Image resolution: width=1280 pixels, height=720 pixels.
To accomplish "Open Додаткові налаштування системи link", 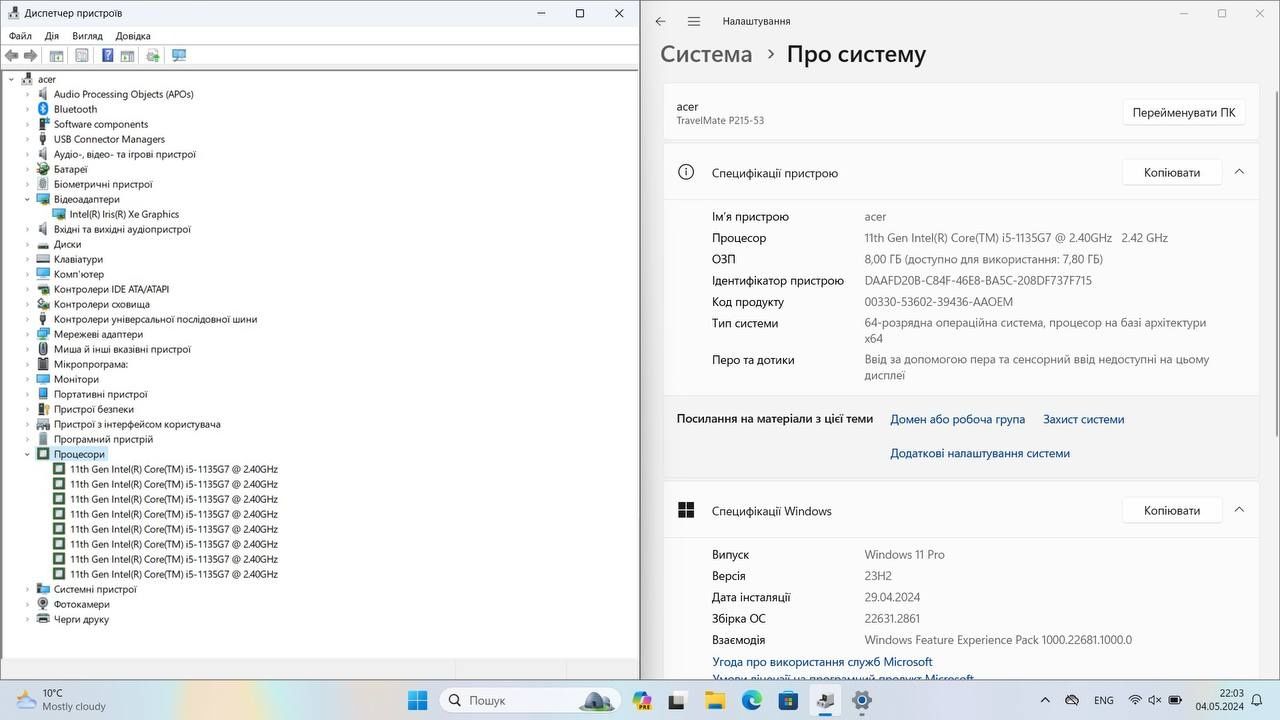I will pyautogui.click(x=980, y=453).
